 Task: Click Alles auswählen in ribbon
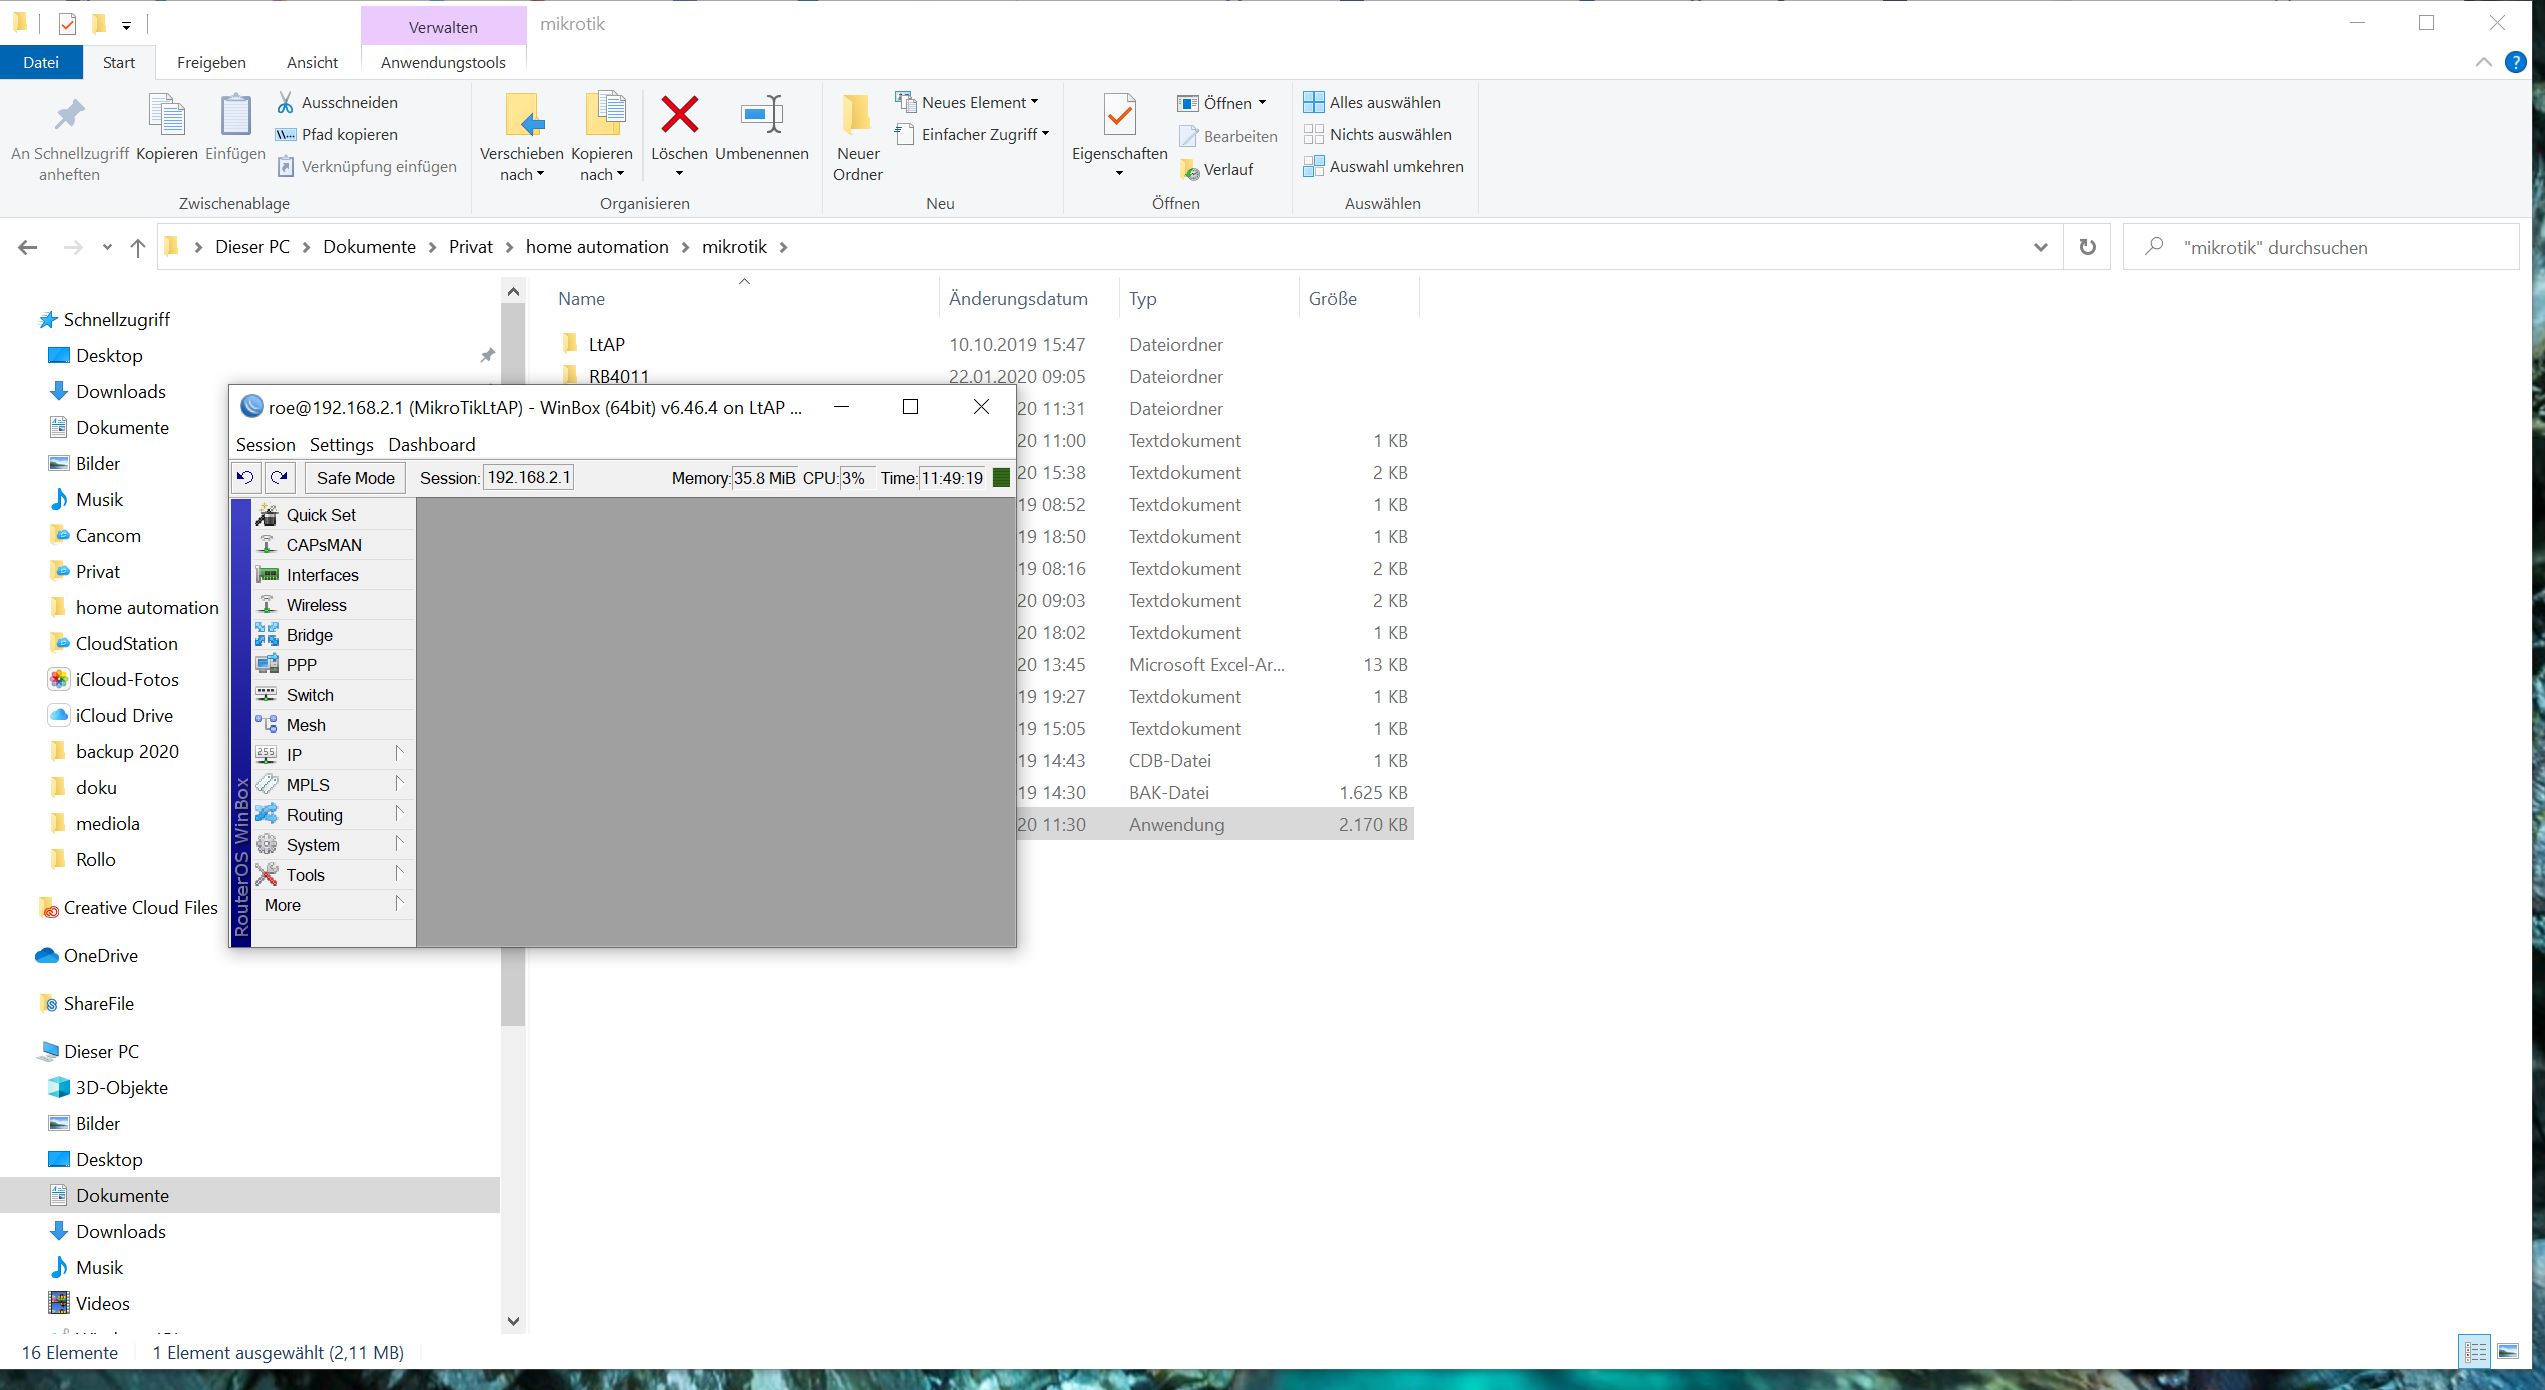(1384, 102)
